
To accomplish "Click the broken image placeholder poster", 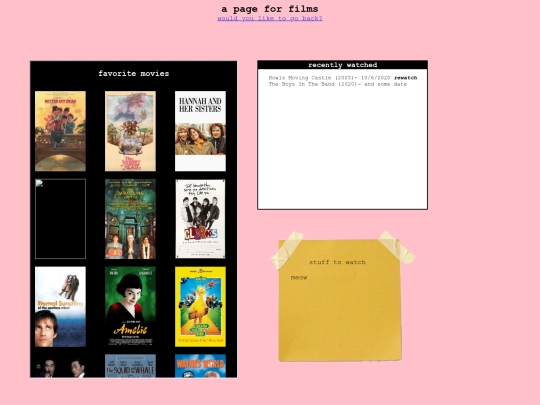I will (60, 219).
